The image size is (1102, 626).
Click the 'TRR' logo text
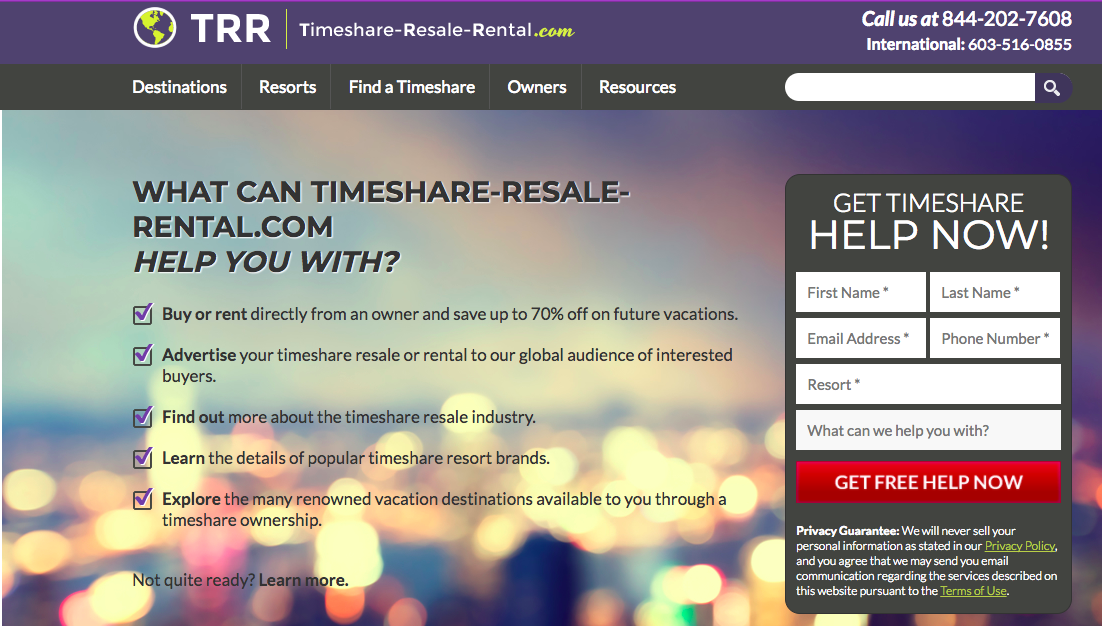coord(231,29)
